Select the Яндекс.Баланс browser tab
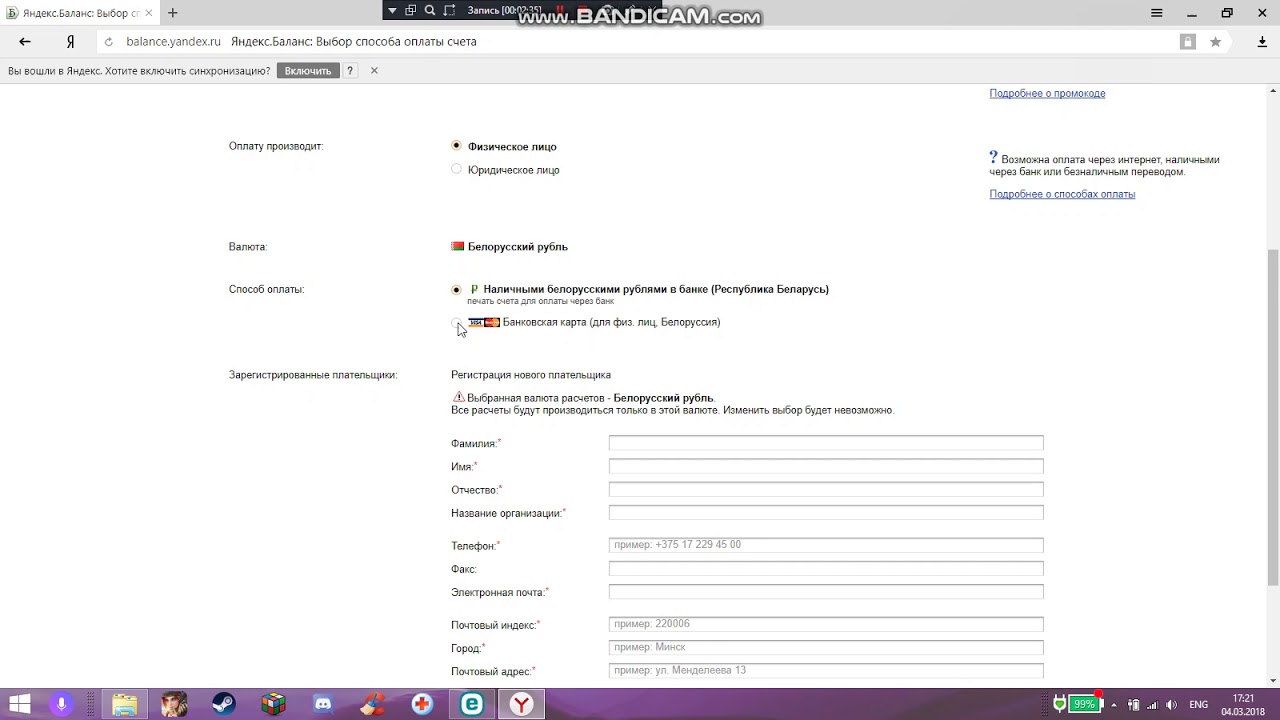Screen dimensions: 1280x720 click(78, 13)
